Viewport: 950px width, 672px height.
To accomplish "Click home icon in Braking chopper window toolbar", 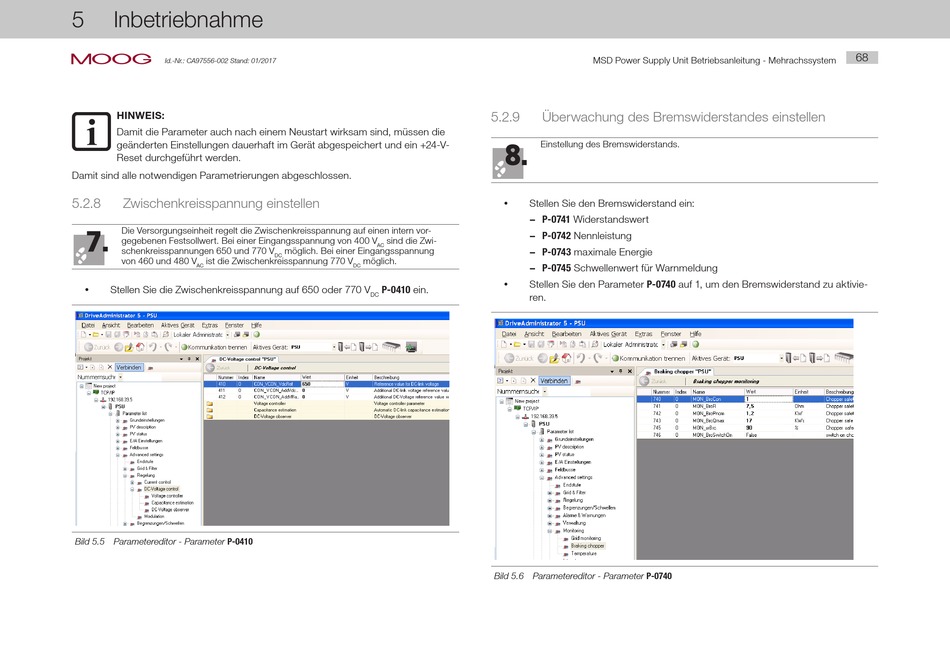I will point(566,358).
